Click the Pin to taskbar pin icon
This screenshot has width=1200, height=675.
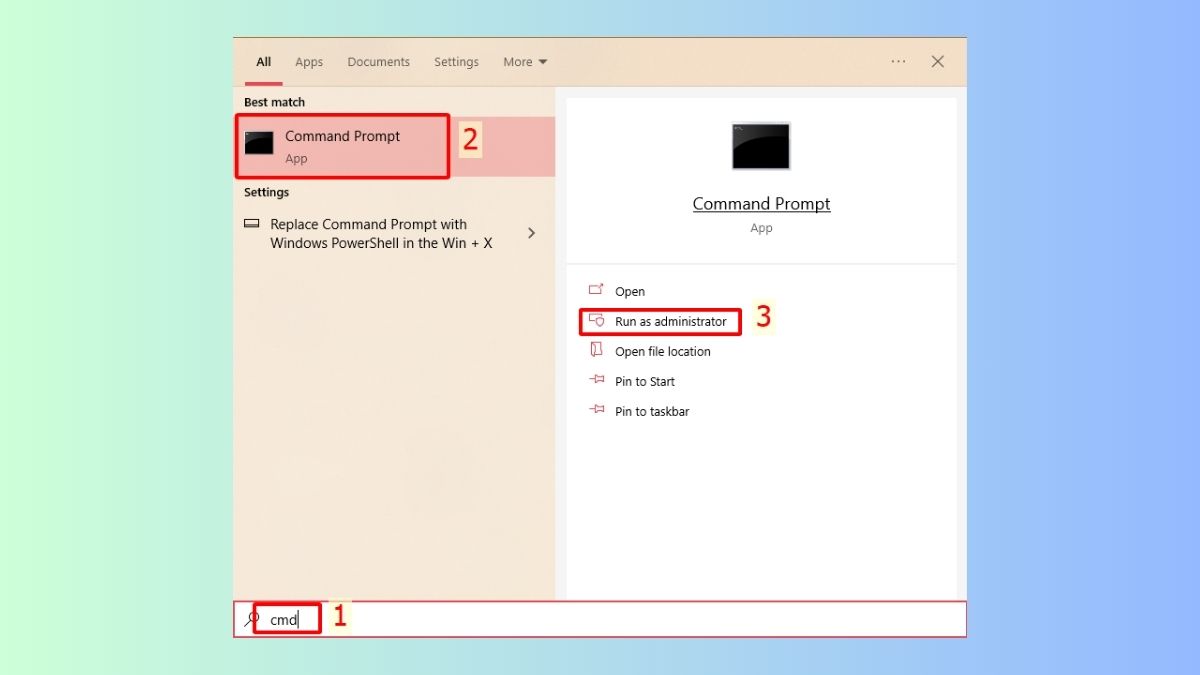pyautogui.click(x=597, y=410)
